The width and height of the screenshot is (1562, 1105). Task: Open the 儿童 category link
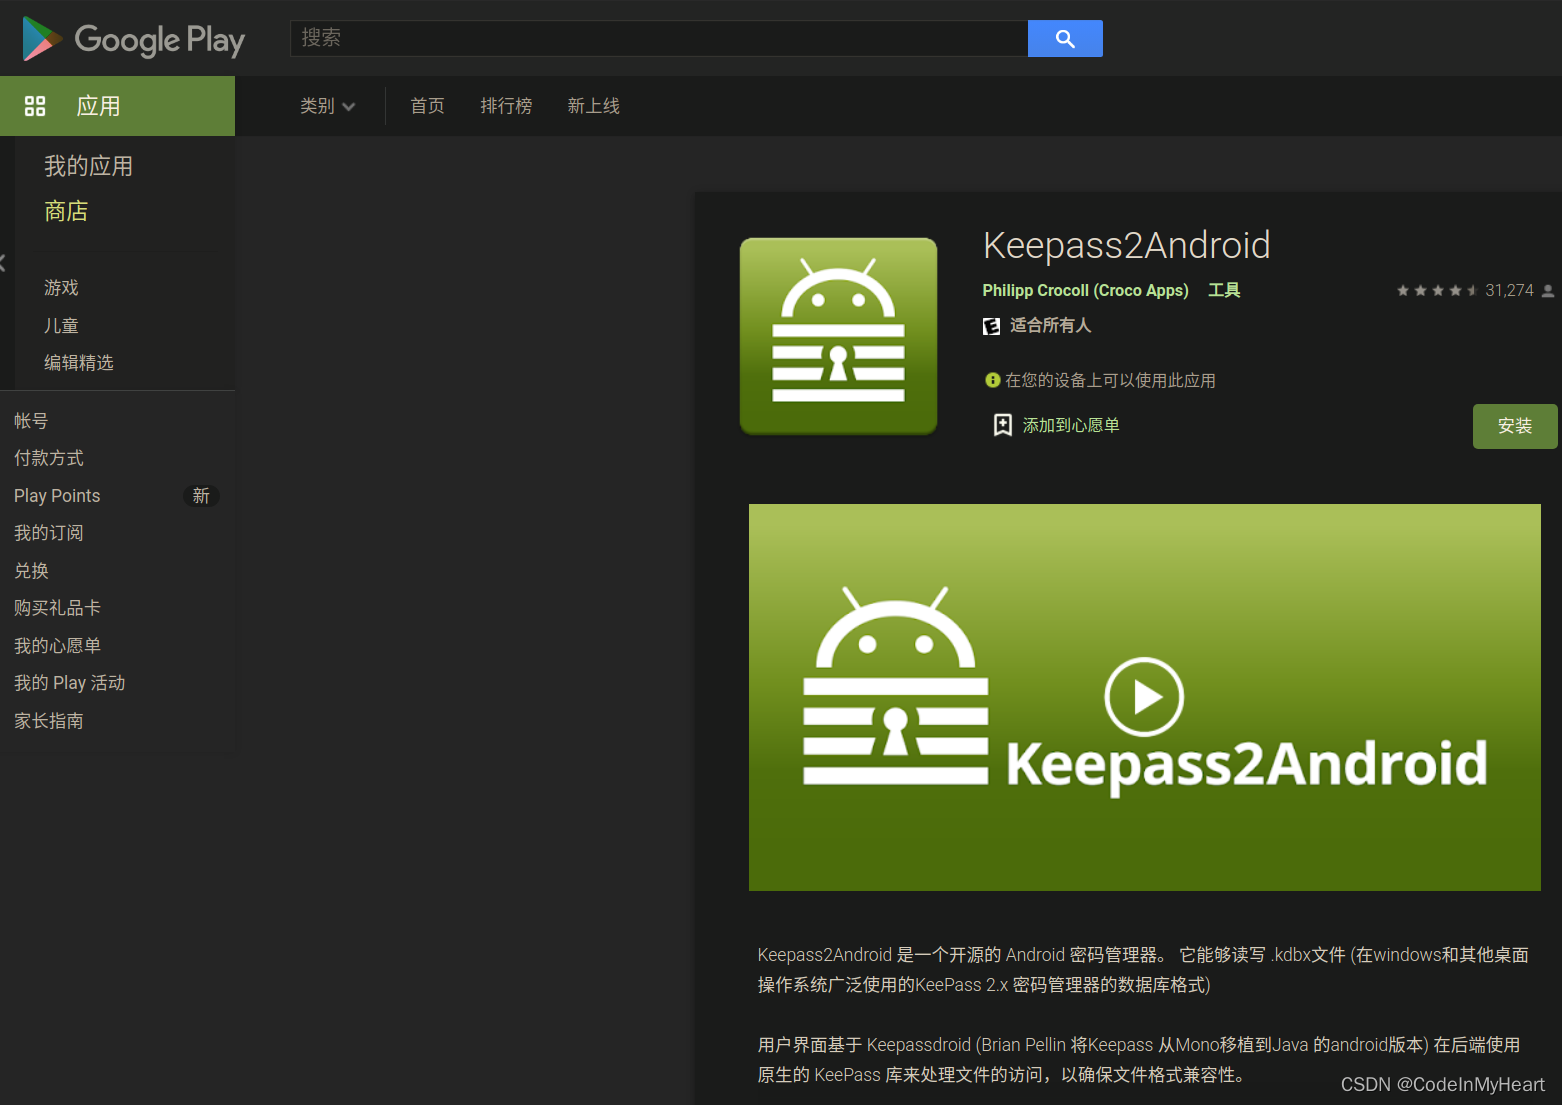[61, 326]
